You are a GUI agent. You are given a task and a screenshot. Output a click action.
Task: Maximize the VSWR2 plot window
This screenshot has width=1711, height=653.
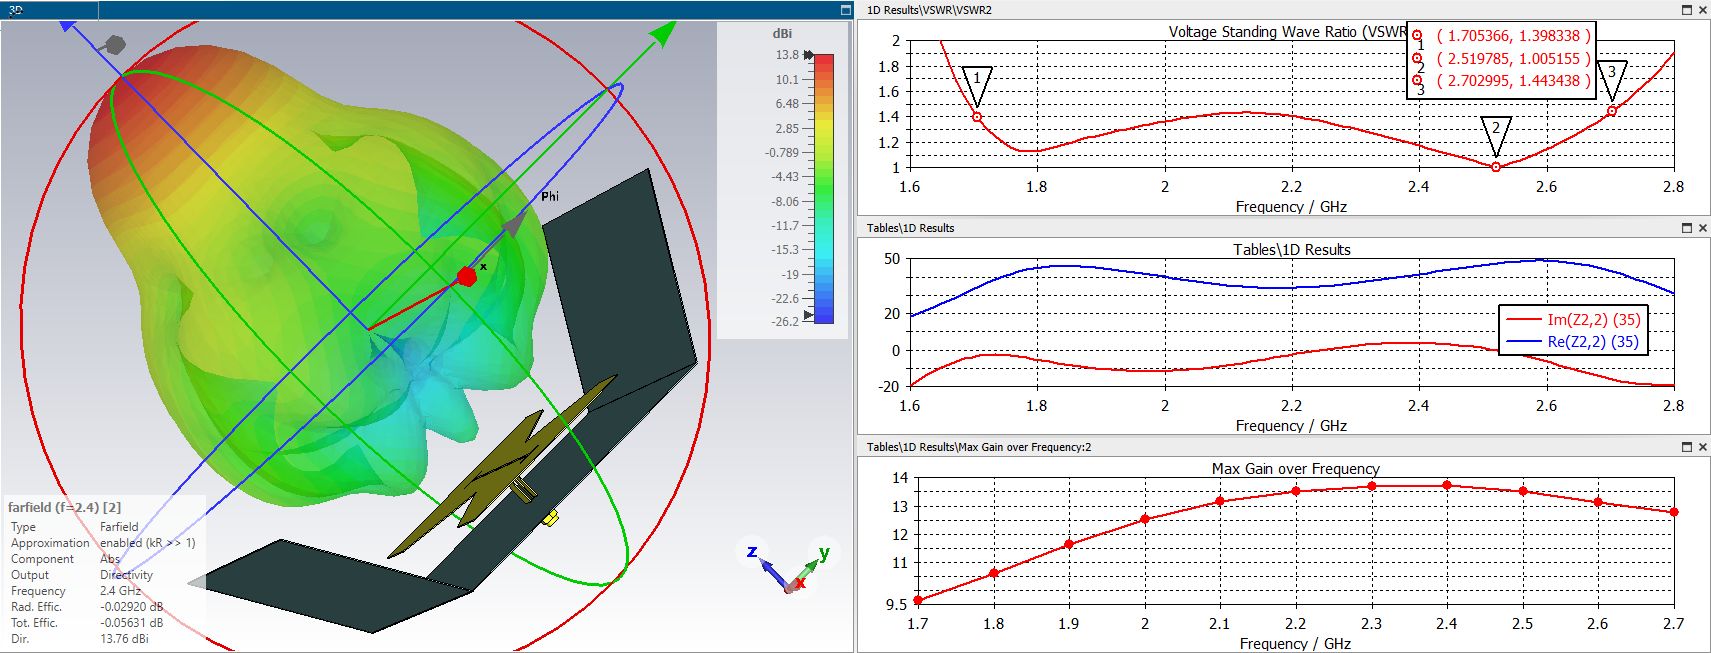click(x=1687, y=10)
